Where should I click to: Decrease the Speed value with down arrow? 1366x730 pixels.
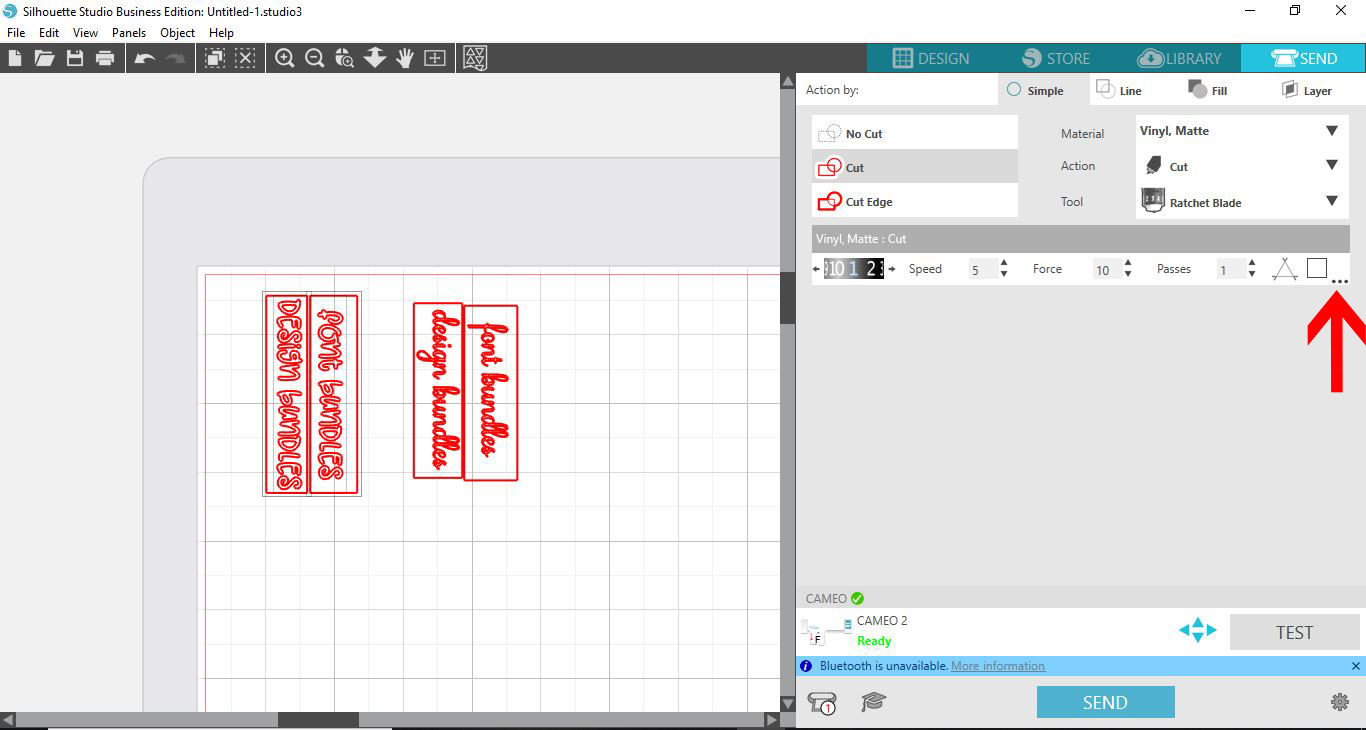click(x=1004, y=274)
